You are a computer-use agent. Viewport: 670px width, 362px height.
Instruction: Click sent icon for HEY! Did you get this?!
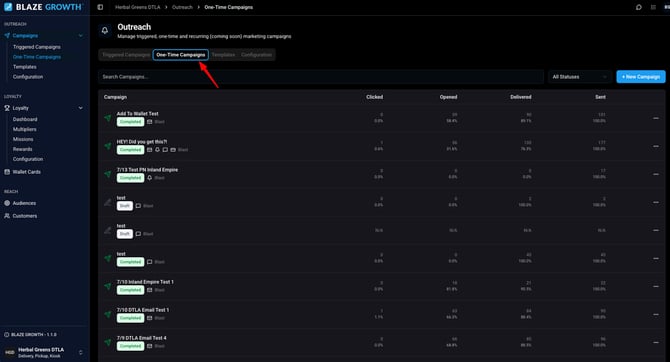(108, 146)
